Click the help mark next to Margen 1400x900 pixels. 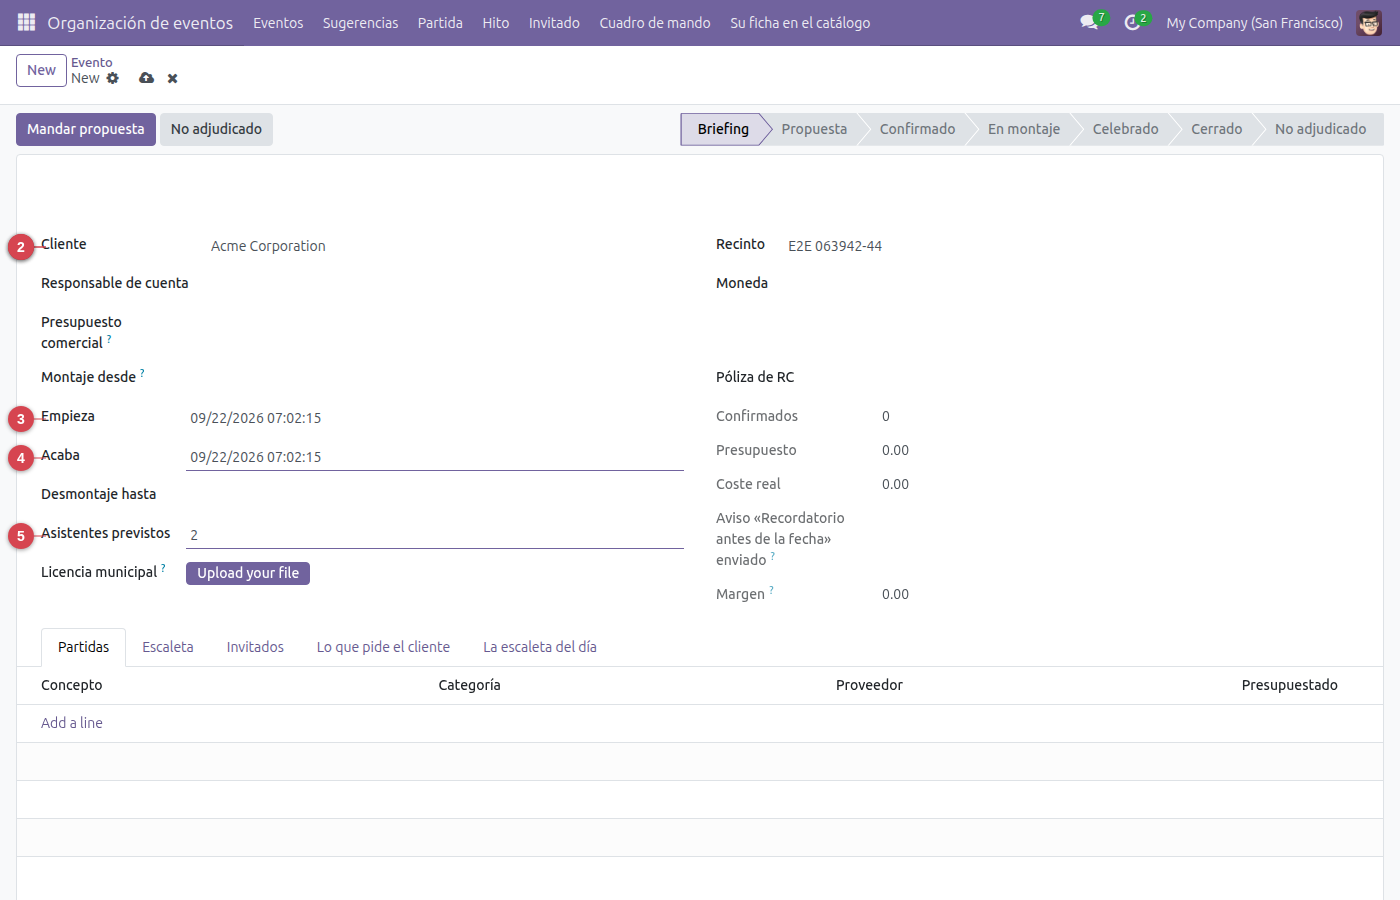(x=771, y=591)
